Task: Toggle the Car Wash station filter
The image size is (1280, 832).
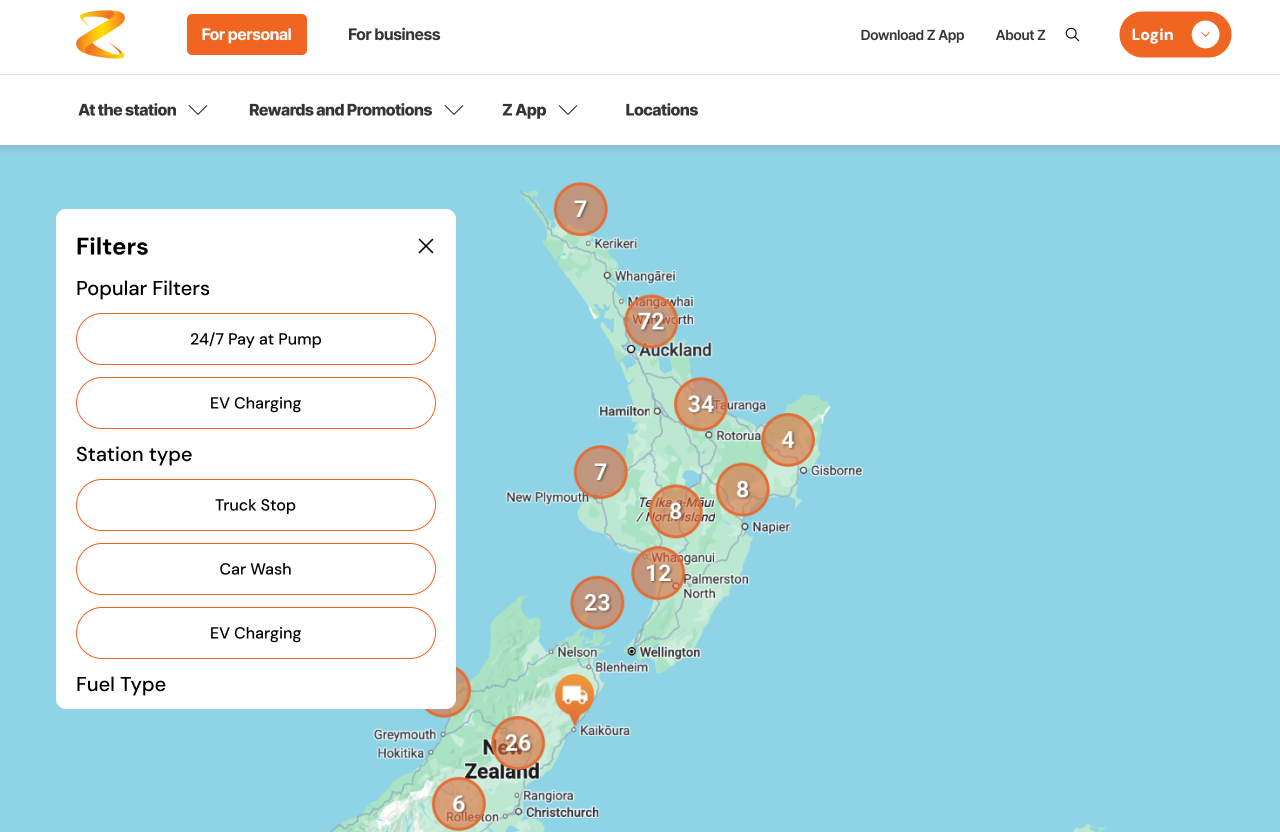Action: pos(256,569)
